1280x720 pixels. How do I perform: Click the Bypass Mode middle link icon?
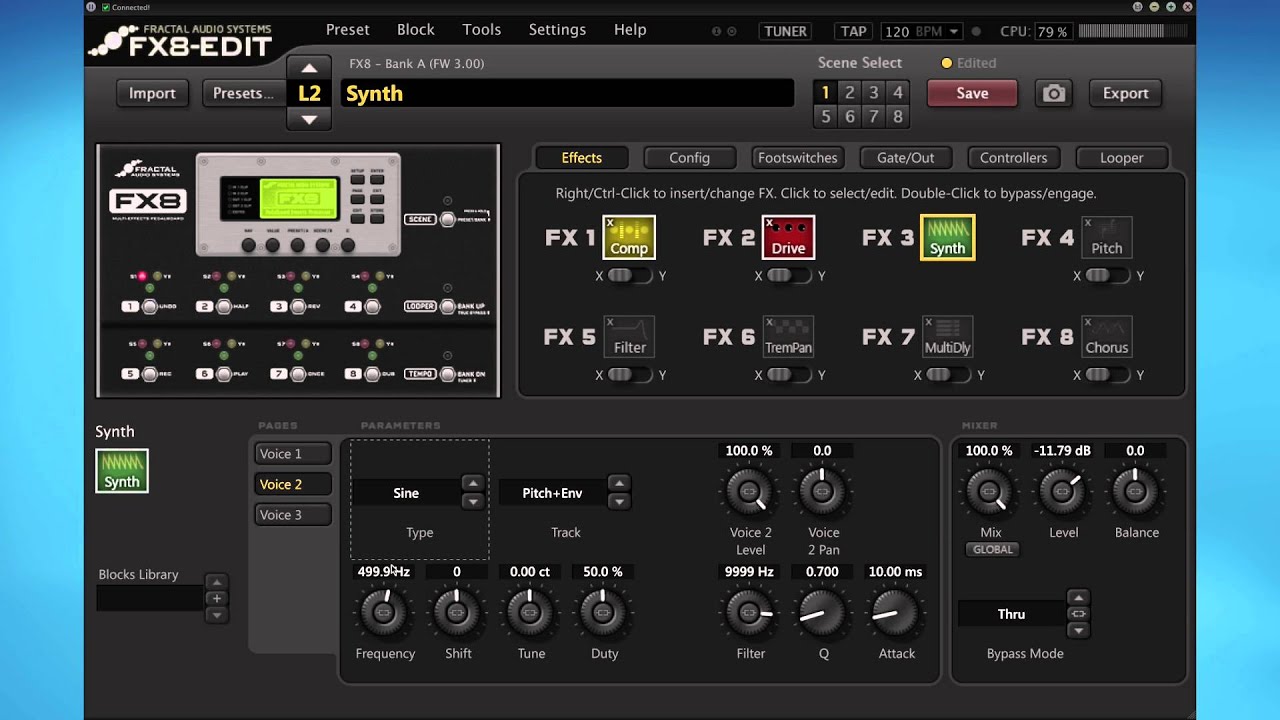click(1077, 614)
